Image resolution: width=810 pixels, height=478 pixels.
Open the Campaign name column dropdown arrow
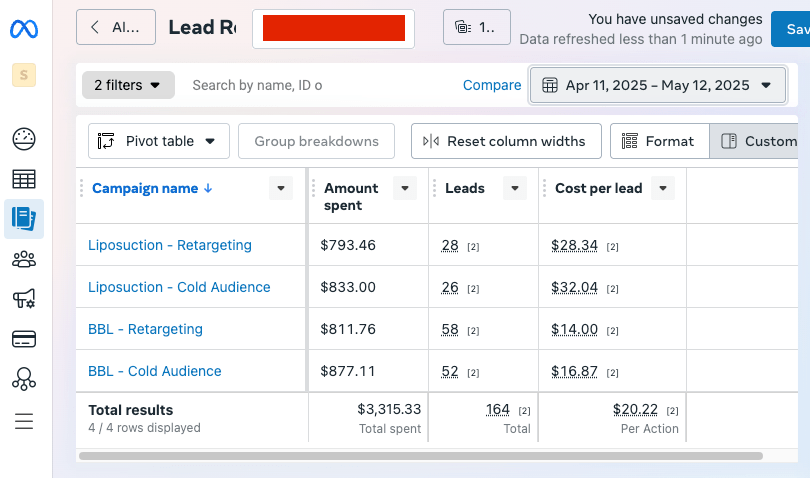[281, 188]
